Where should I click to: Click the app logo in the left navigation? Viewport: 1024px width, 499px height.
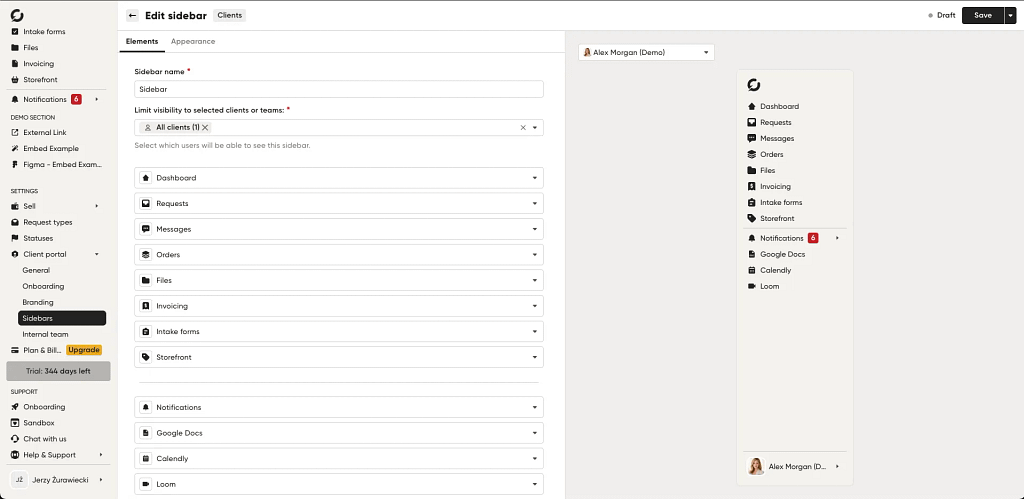pyautogui.click(x=18, y=15)
